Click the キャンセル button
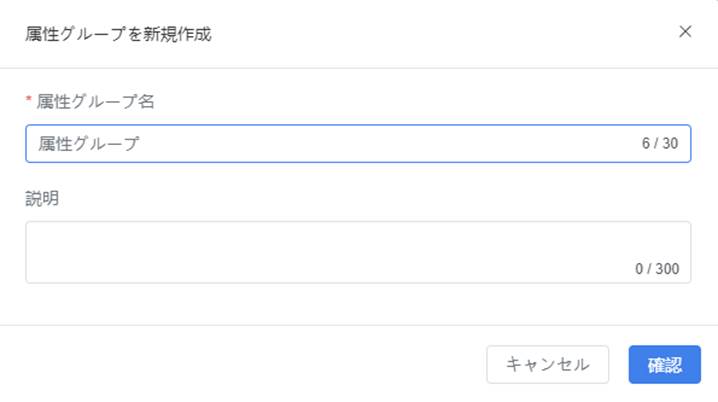The image size is (718, 402). (x=548, y=364)
